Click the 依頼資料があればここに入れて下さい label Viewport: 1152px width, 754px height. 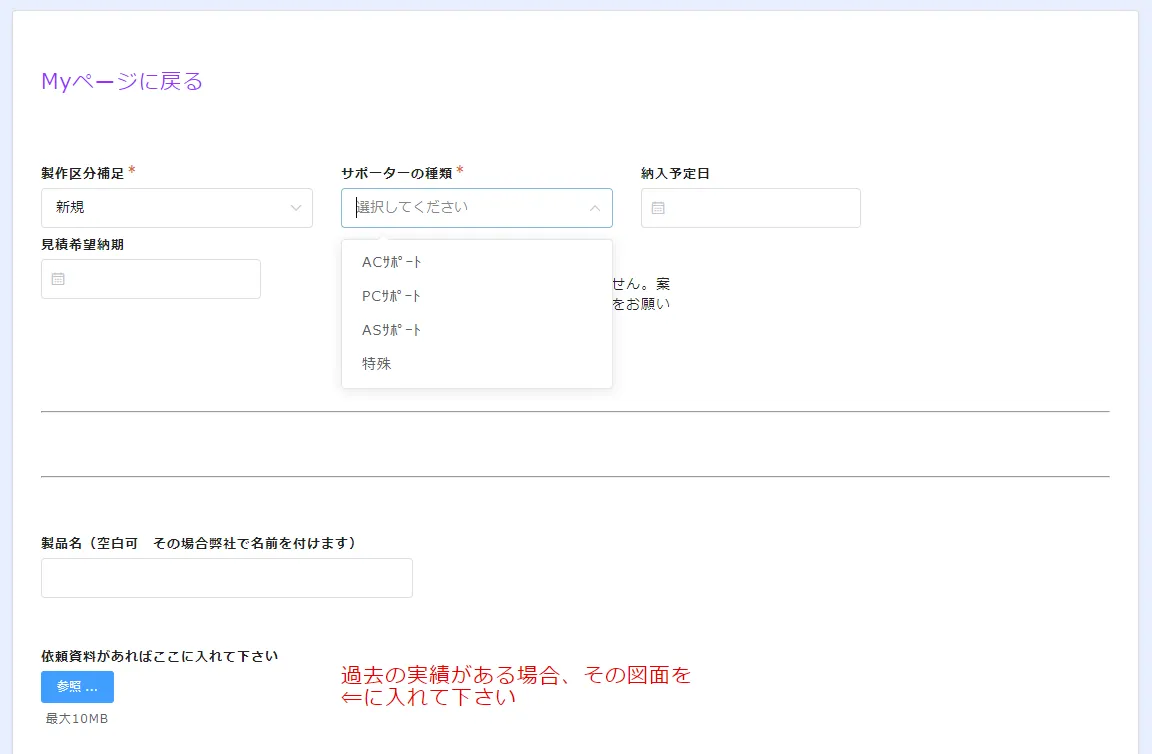[x=159, y=656]
